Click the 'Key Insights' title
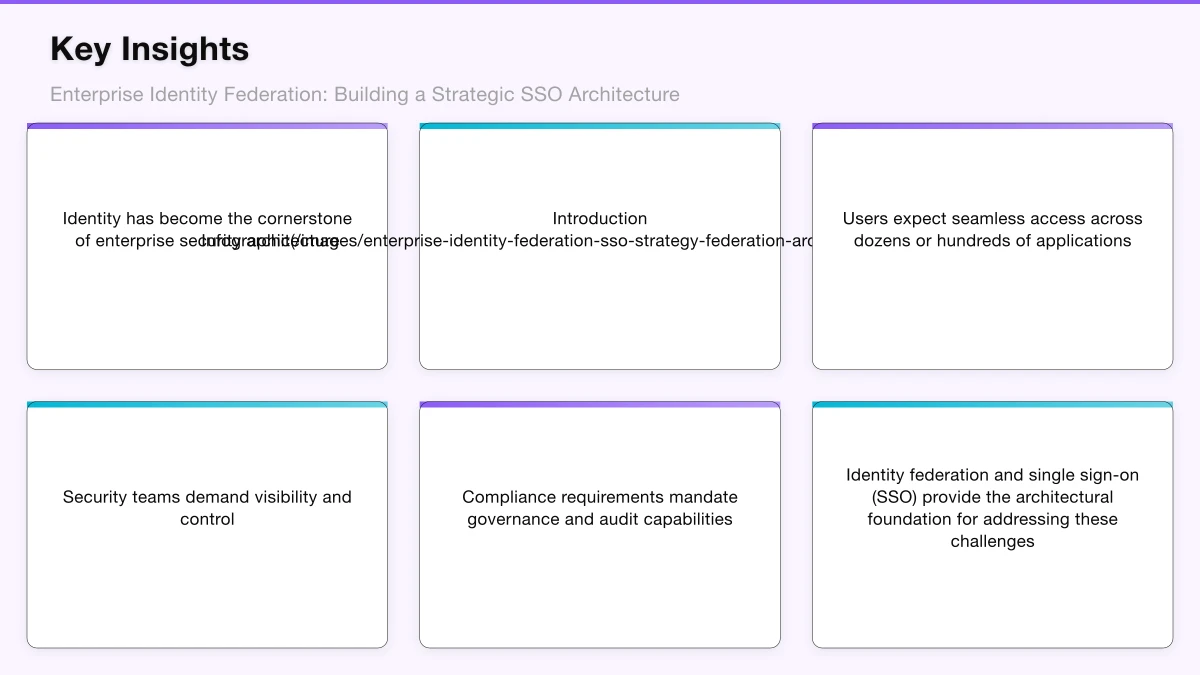This screenshot has height=675, width=1200. coord(149,48)
